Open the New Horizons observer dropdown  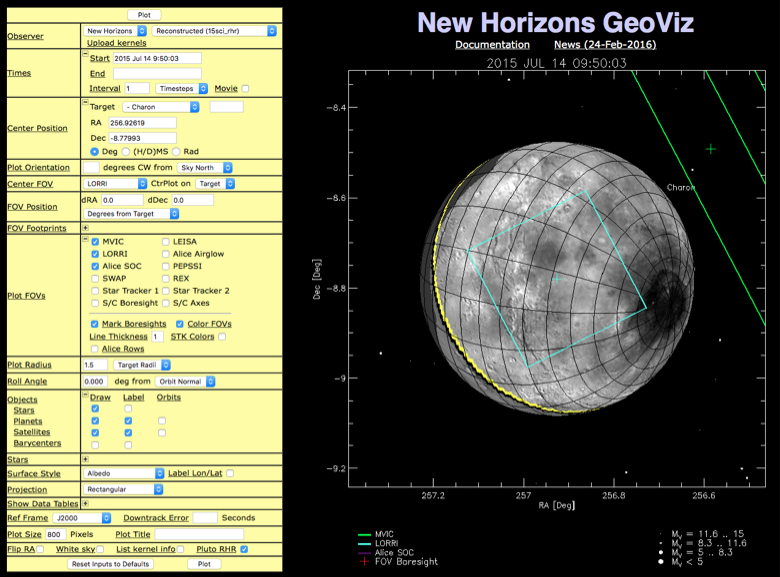click(x=115, y=31)
